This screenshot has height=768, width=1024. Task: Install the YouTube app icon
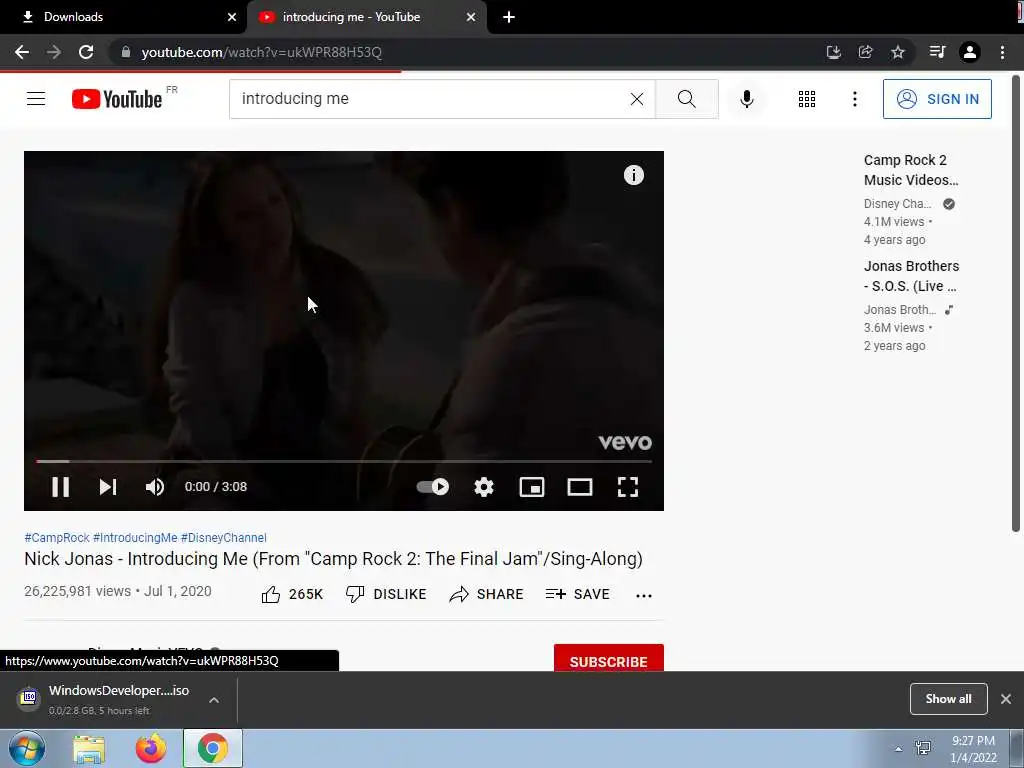pos(833,52)
